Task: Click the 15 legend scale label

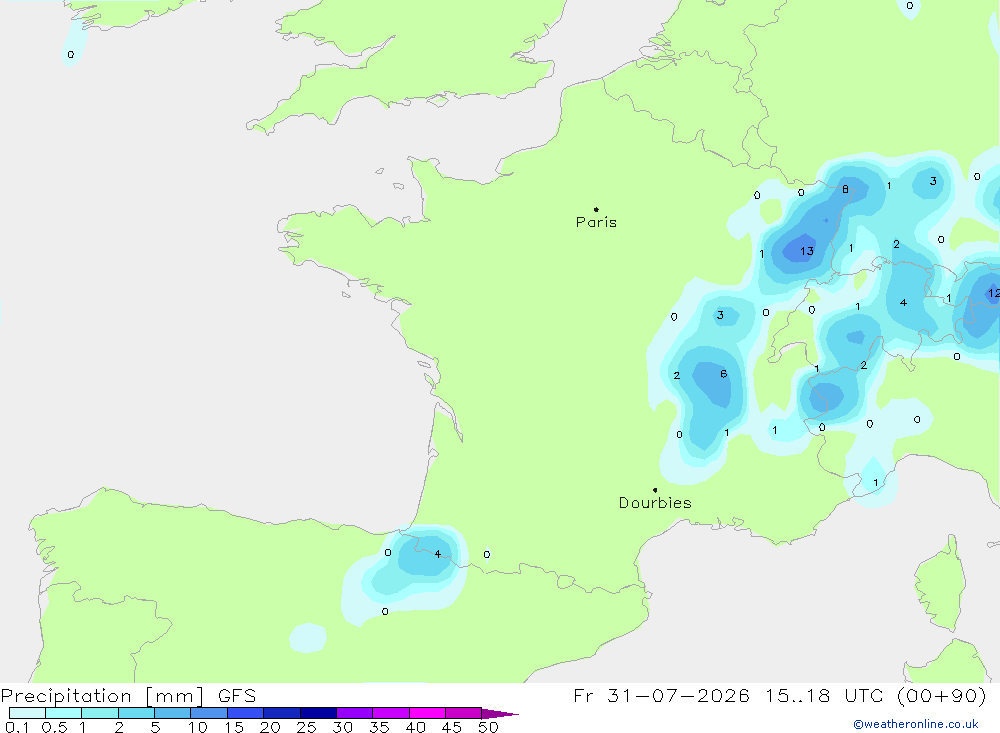Action: tap(233, 727)
